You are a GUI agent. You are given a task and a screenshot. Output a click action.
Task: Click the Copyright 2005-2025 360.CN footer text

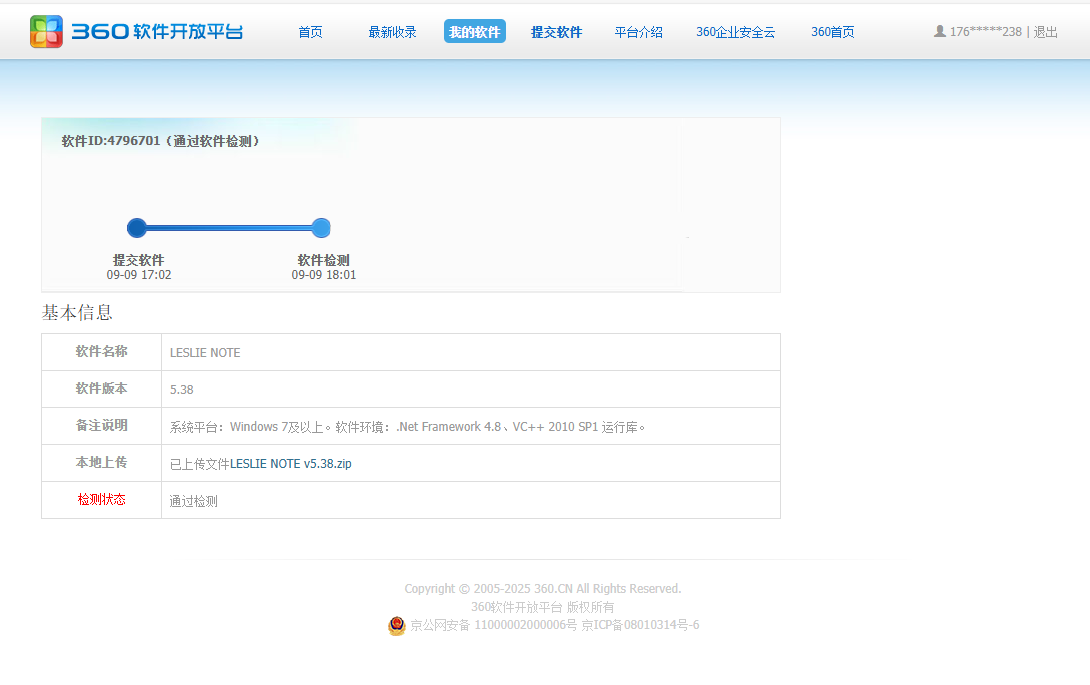[543, 589]
